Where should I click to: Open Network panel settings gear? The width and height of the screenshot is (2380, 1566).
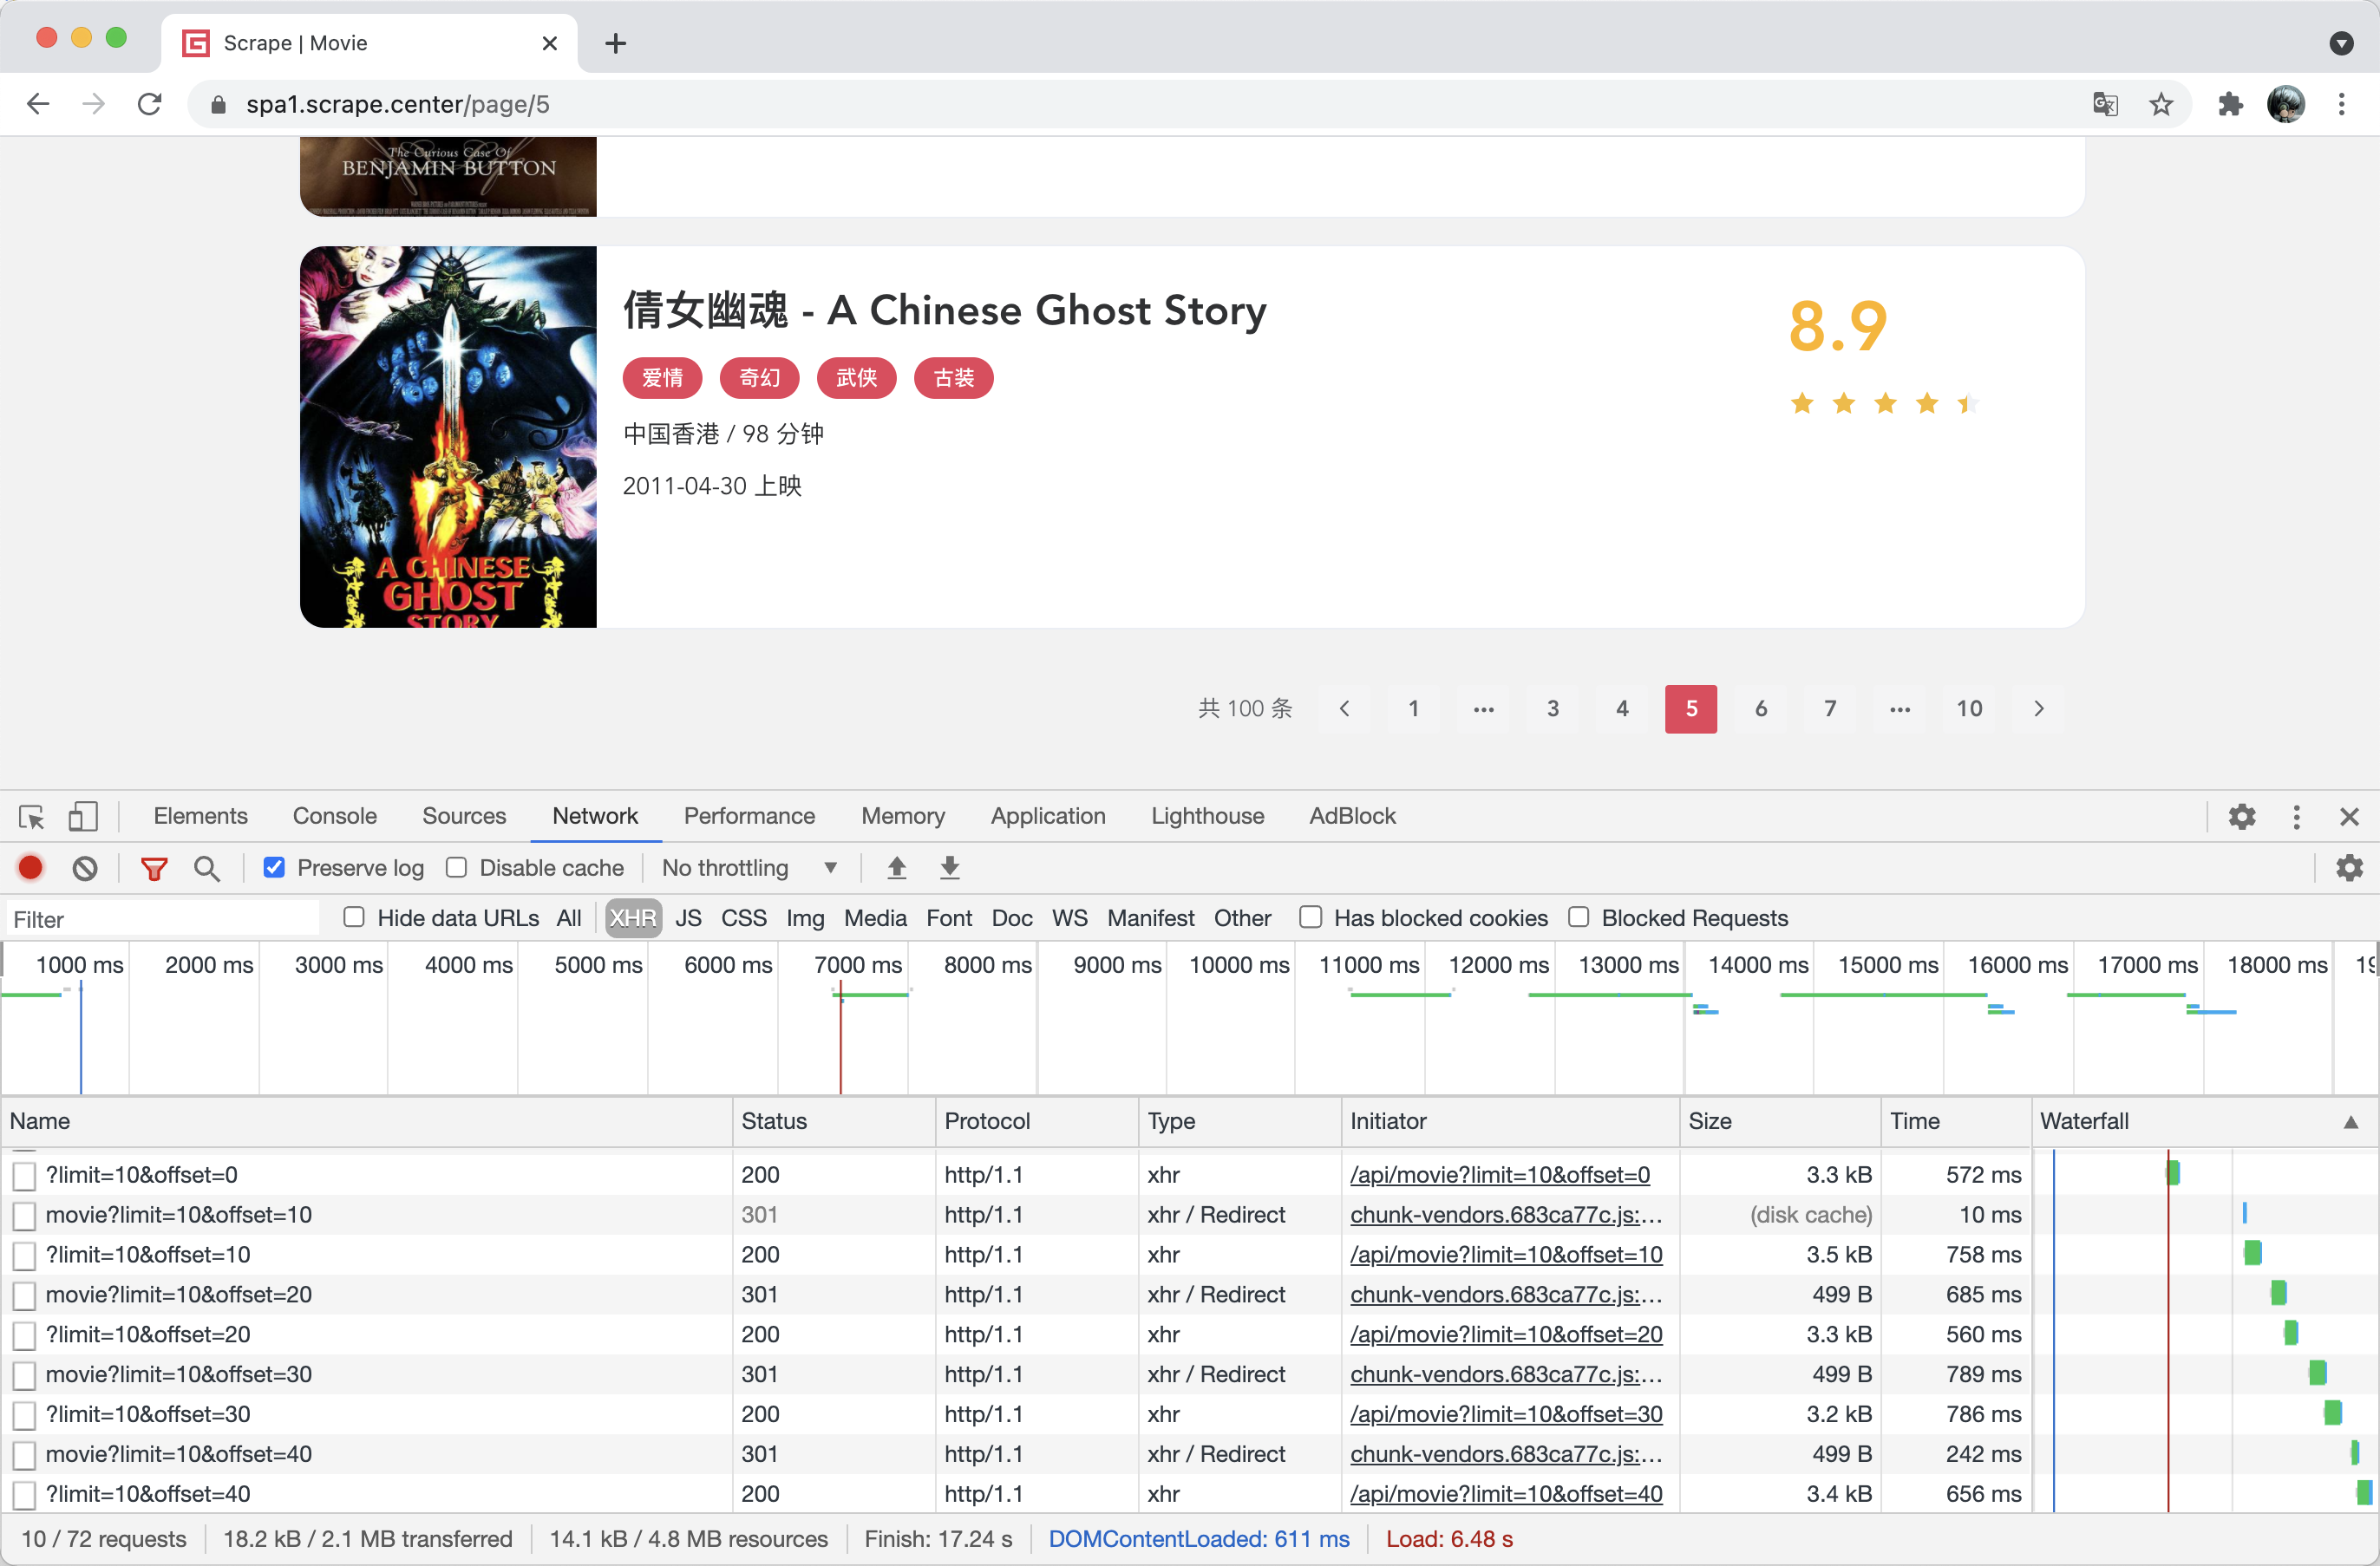(2350, 868)
